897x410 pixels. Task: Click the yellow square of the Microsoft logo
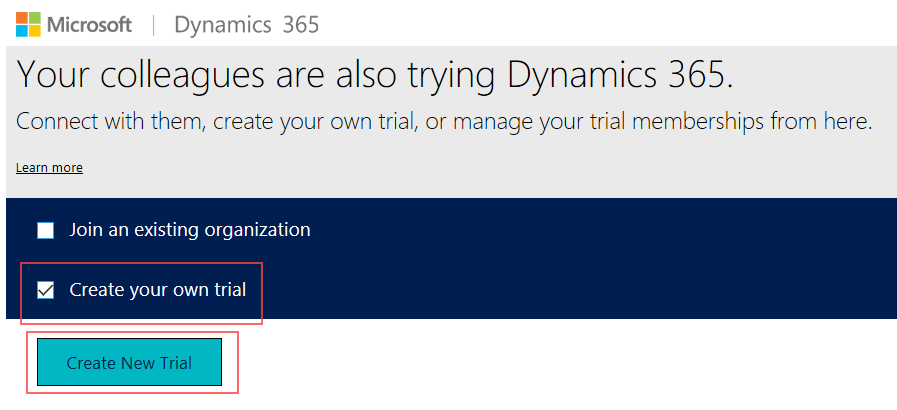tap(33, 30)
